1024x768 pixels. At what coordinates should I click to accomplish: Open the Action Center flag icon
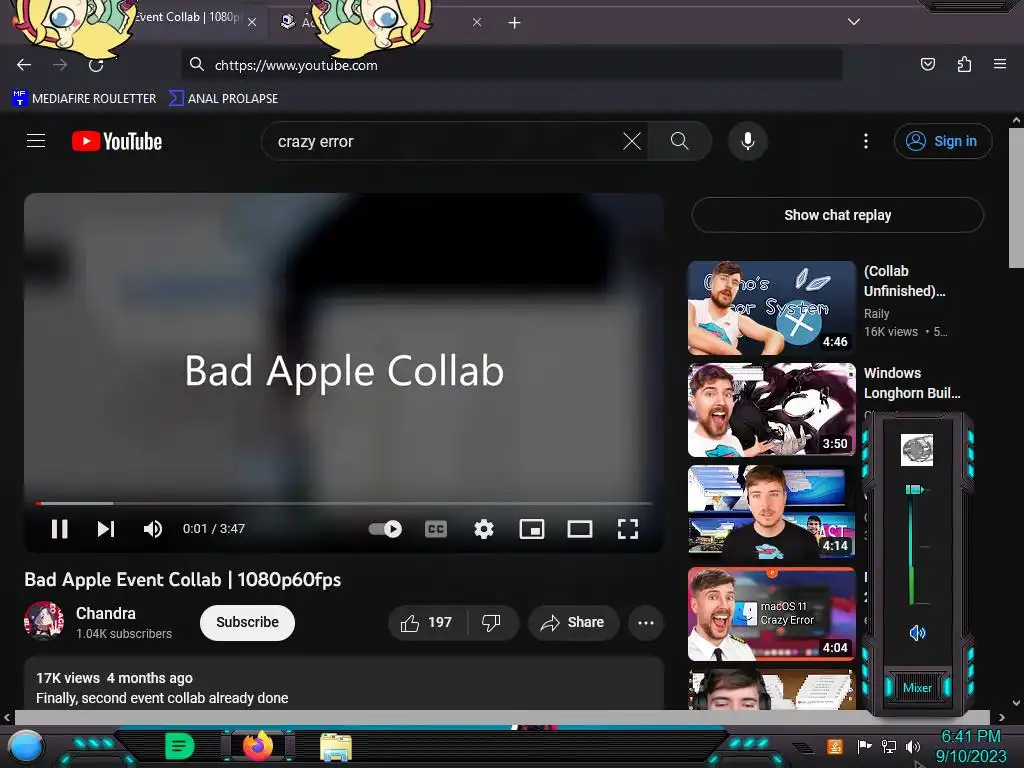(x=865, y=746)
